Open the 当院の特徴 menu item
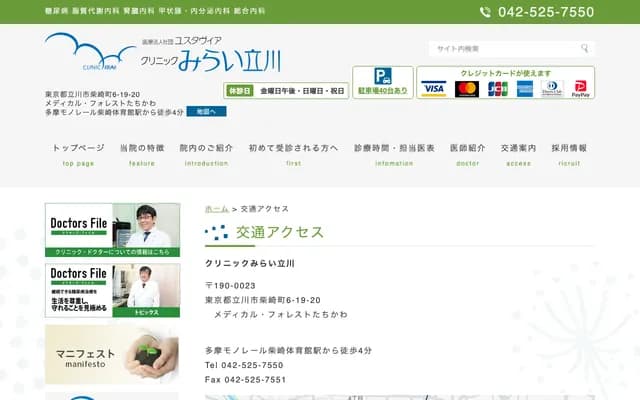The height and width of the screenshot is (400, 640). coord(142,153)
